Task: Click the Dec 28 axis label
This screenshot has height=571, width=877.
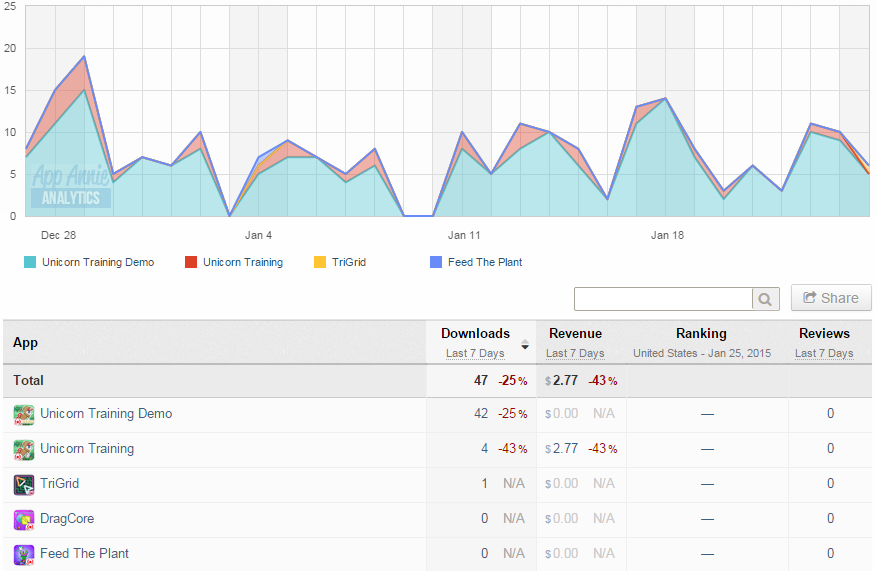Action: (x=58, y=235)
